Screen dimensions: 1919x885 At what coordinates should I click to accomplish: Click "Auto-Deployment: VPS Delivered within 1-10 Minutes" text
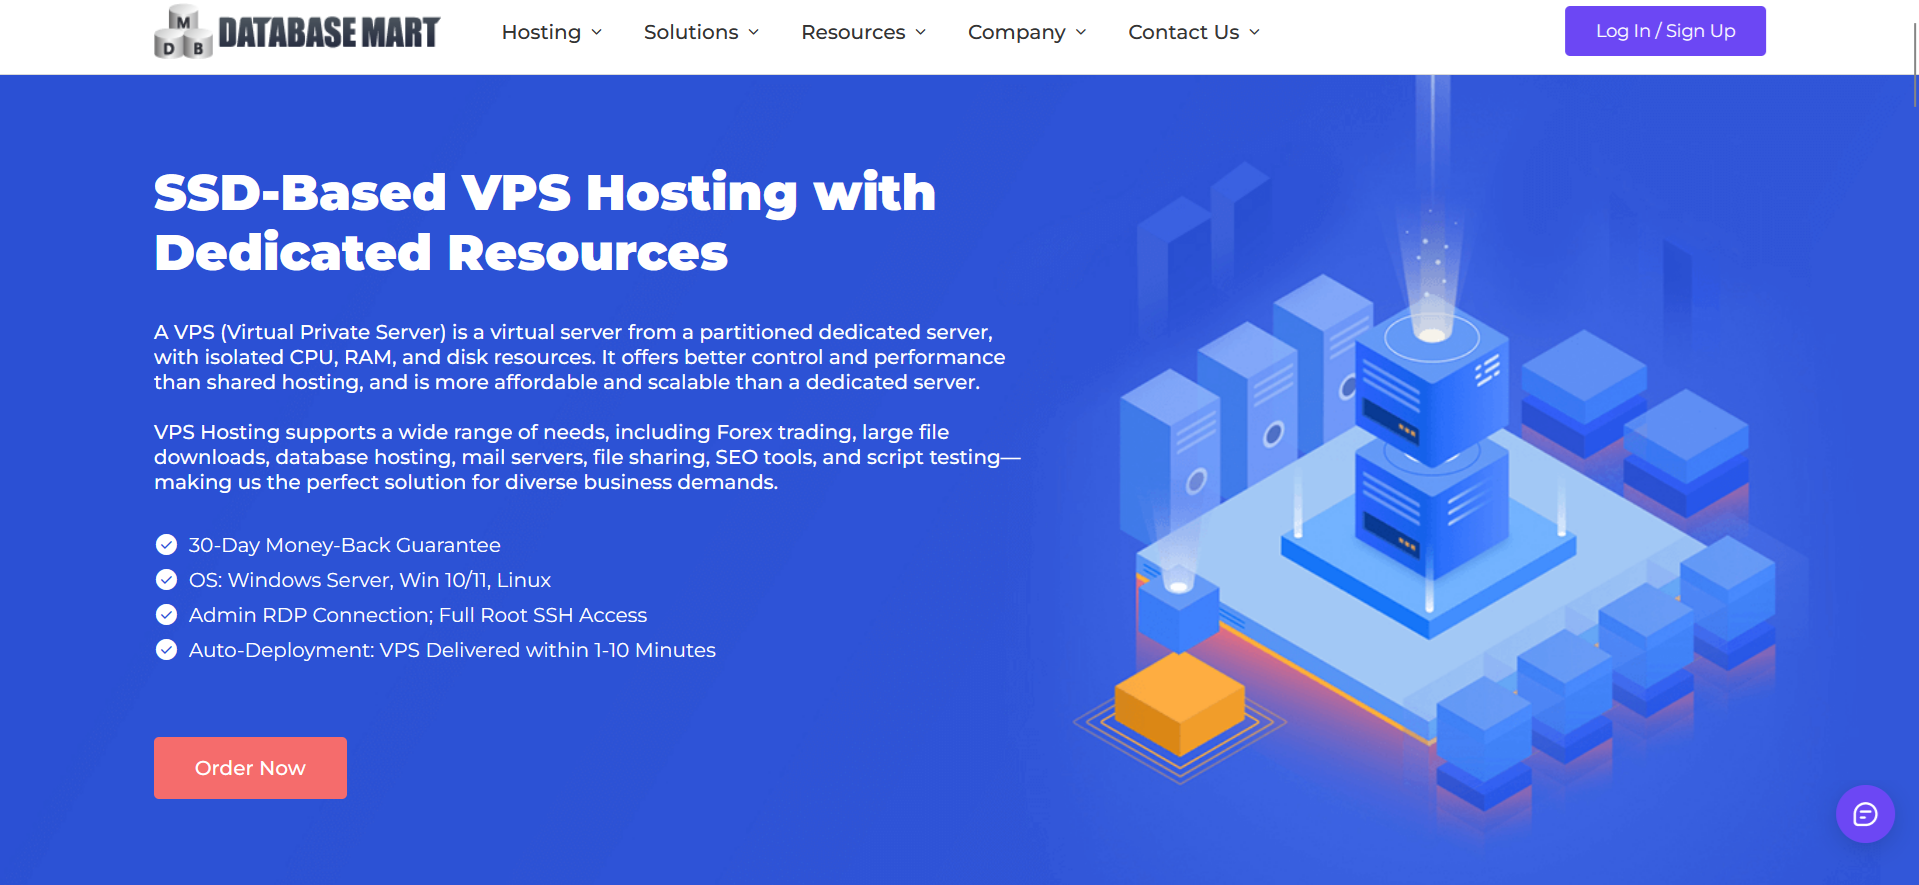click(x=452, y=650)
